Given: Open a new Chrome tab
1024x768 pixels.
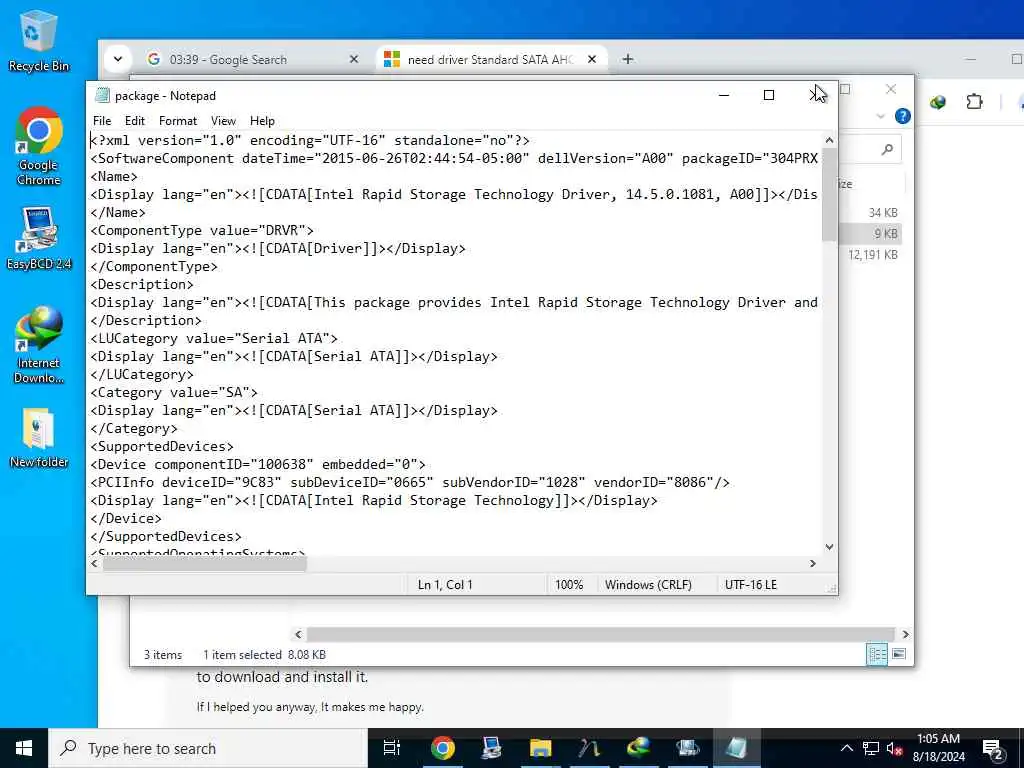Looking at the screenshot, I should pos(628,59).
